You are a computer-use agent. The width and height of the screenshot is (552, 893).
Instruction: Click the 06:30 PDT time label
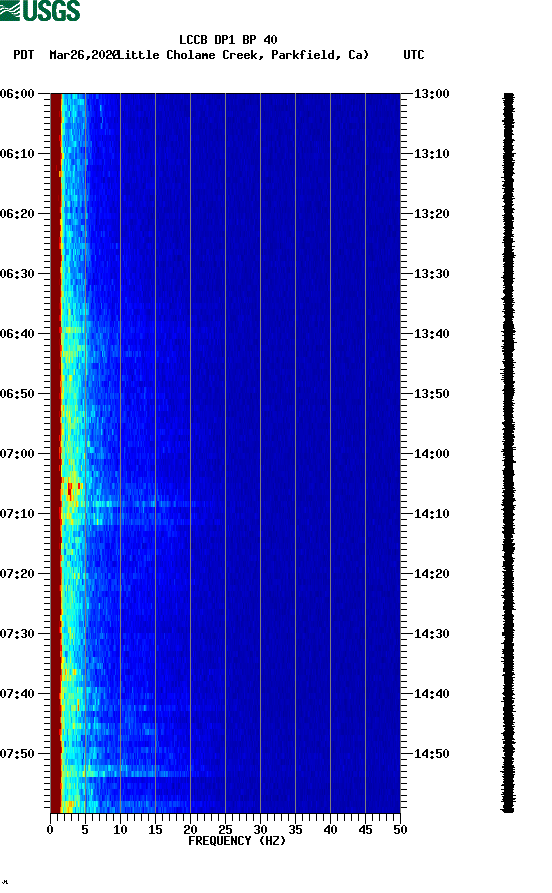coord(17,273)
